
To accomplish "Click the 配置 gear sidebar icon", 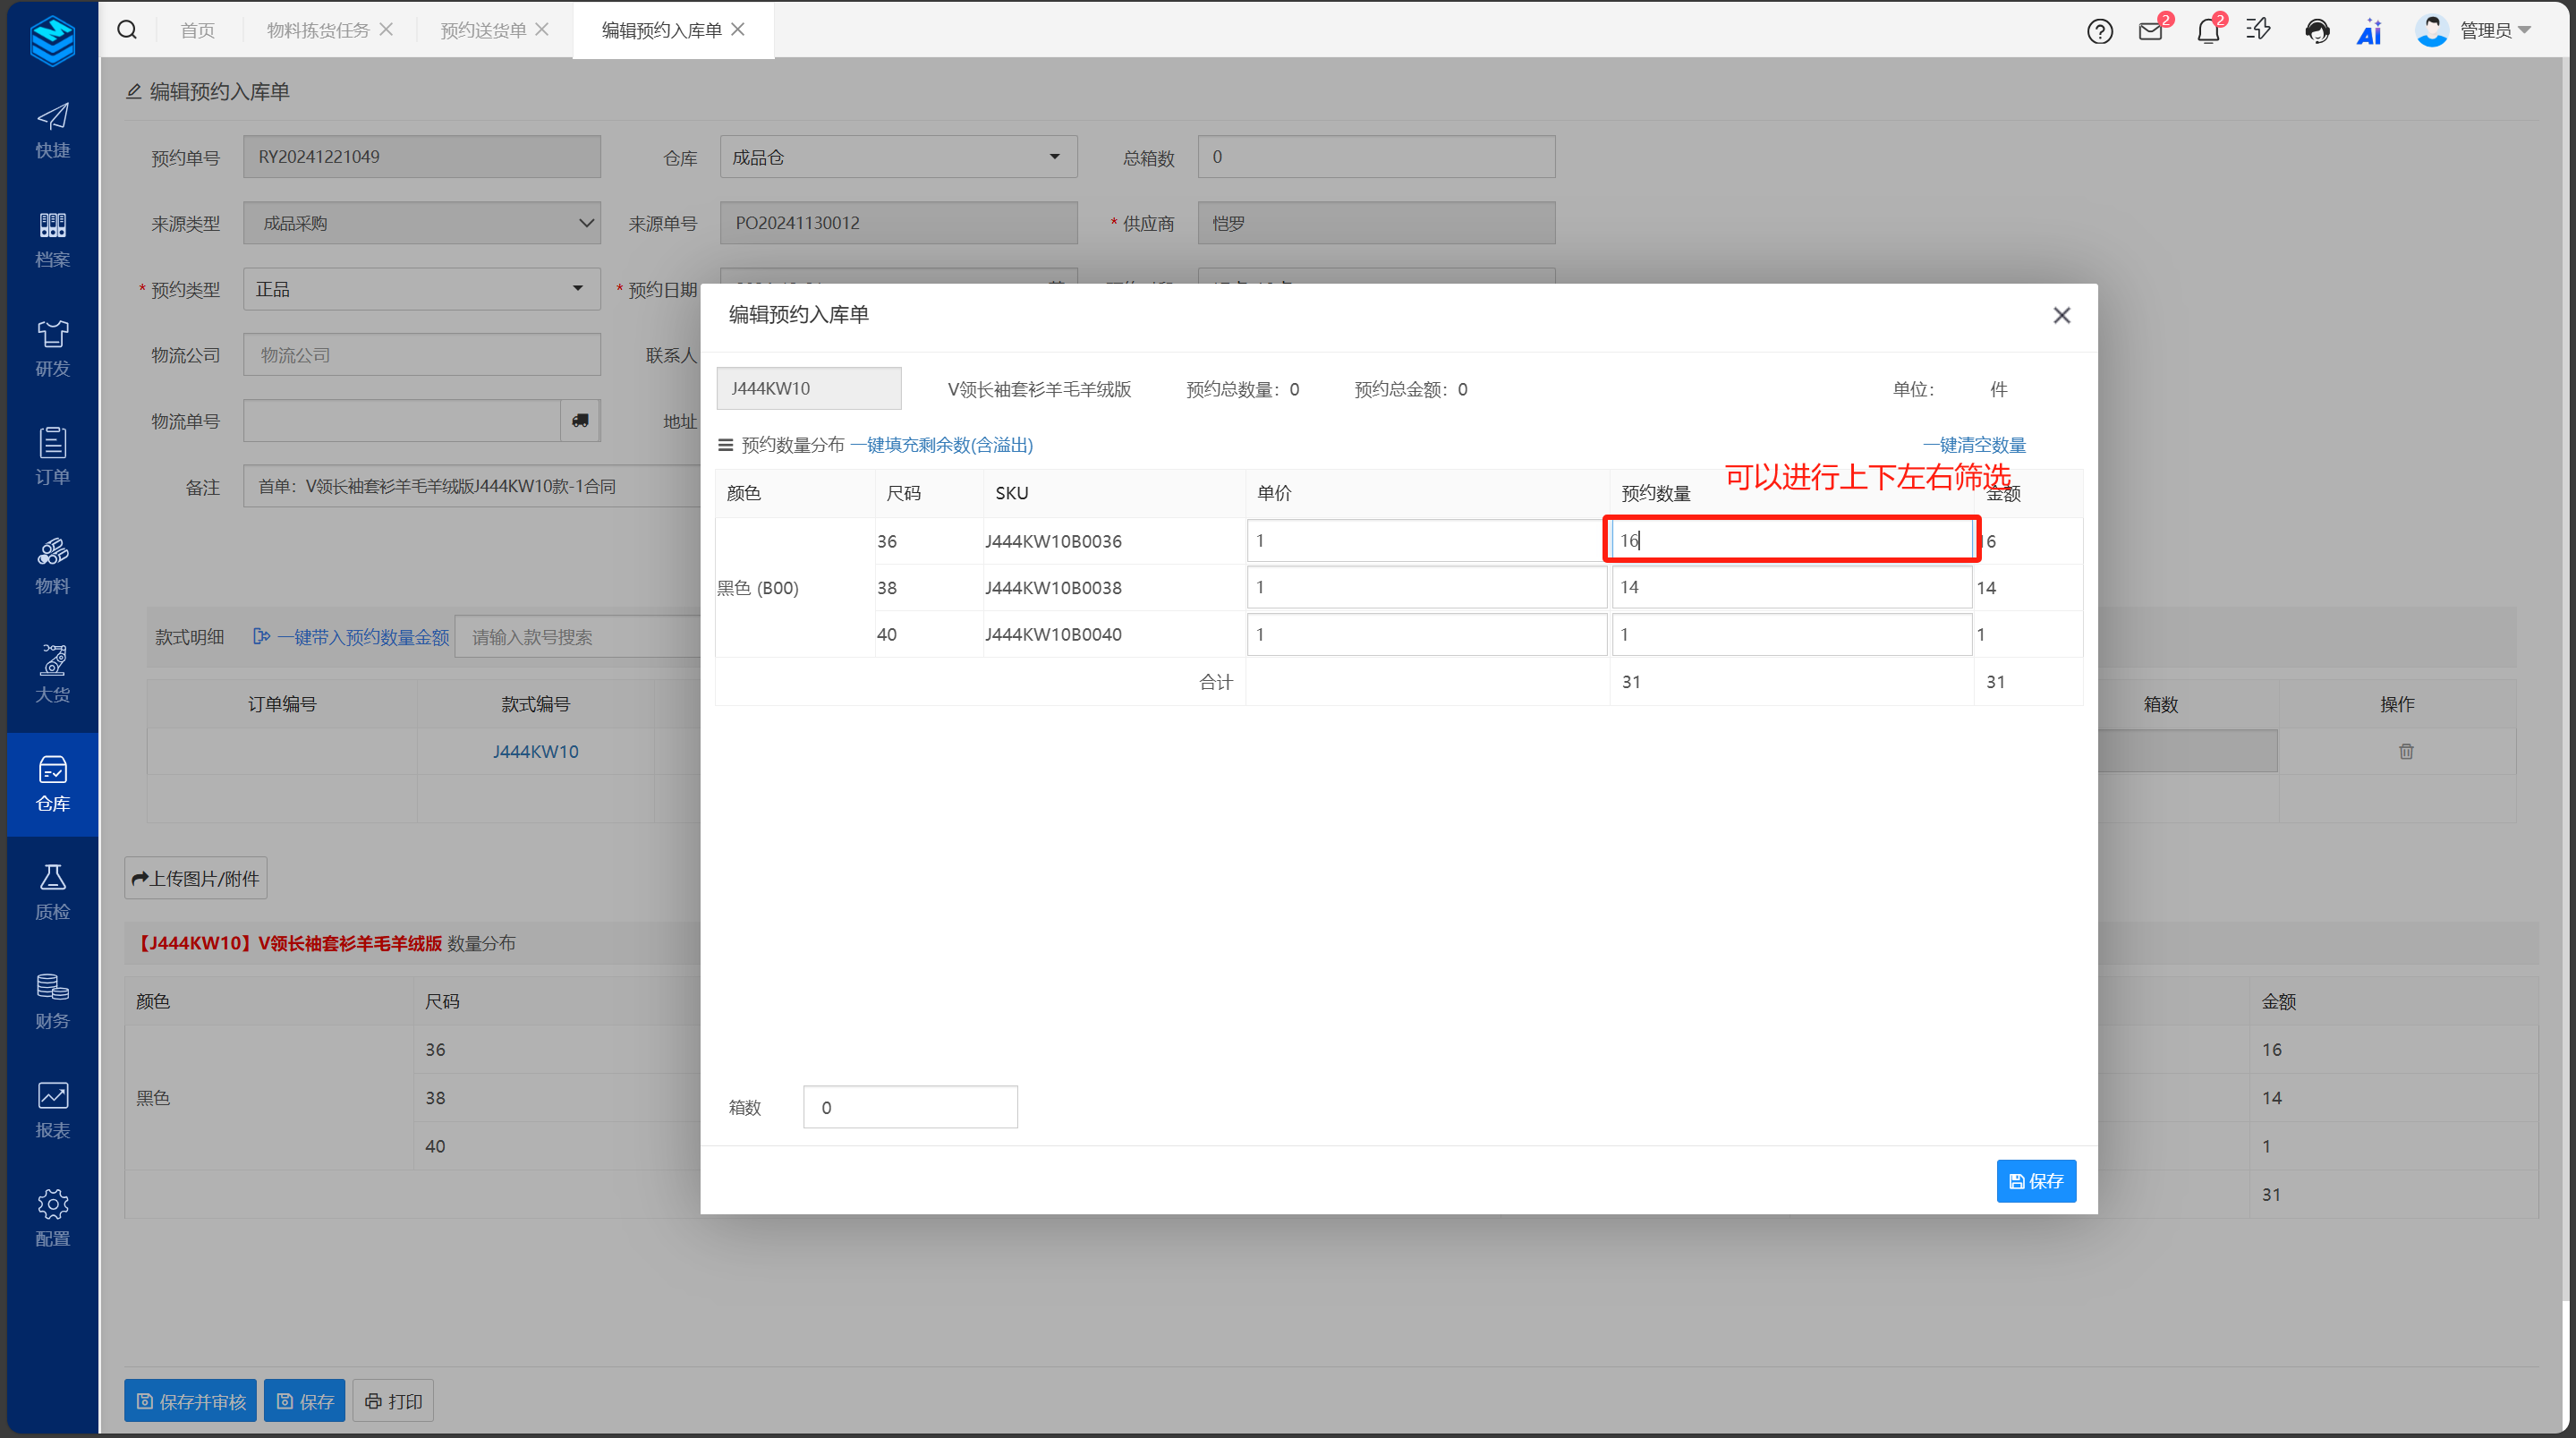I will tap(52, 1217).
